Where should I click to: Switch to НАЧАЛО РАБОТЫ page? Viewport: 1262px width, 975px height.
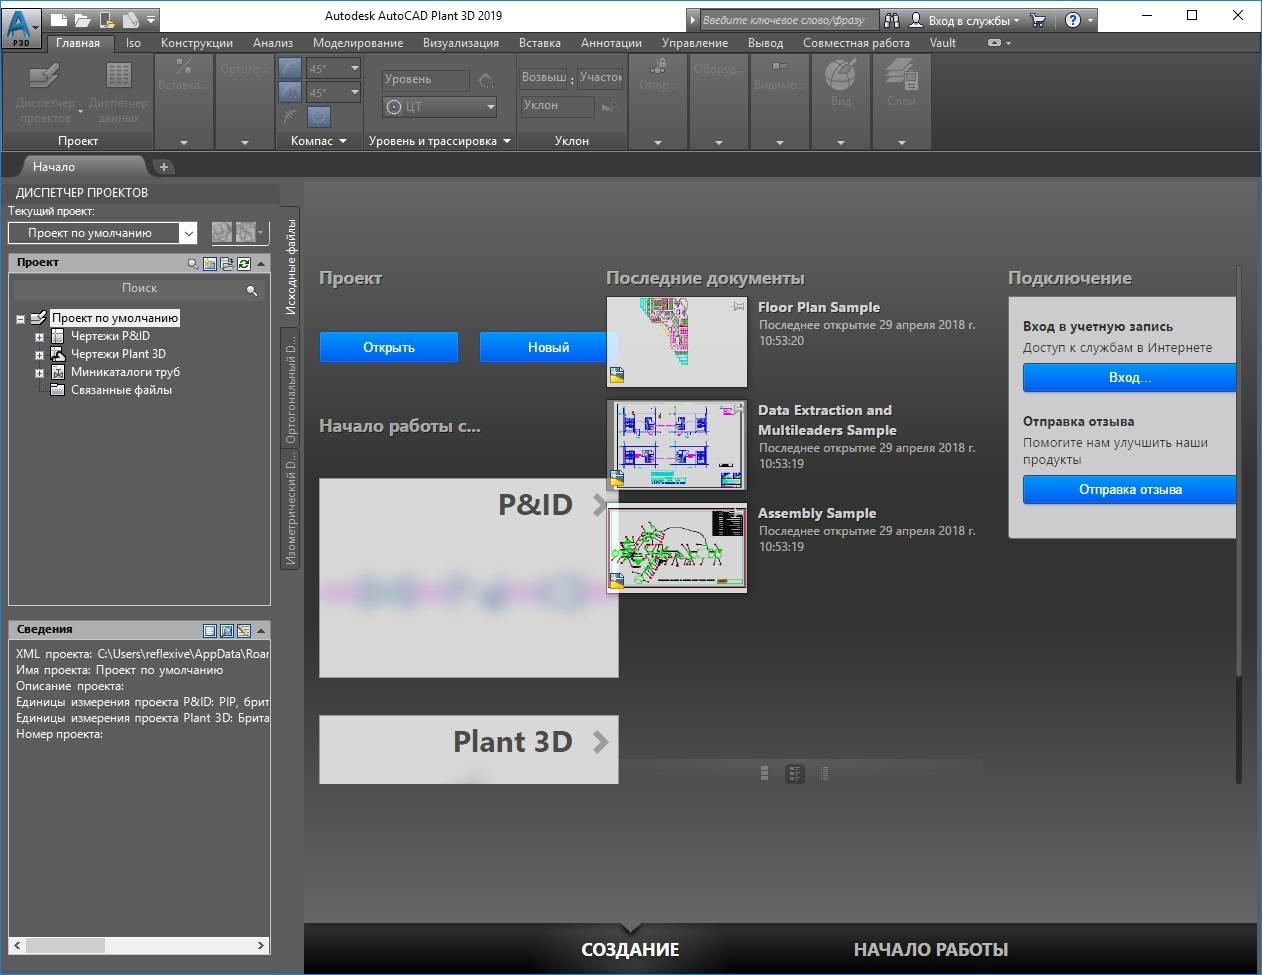point(931,949)
